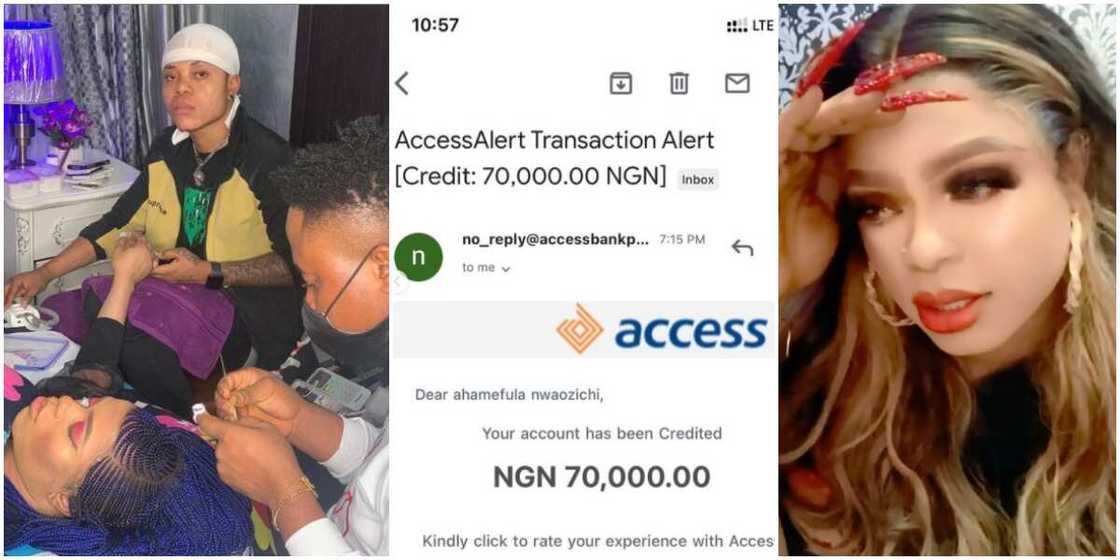Reply using the curved arrow icon
1120x560 pixels.
coord(742,248)
